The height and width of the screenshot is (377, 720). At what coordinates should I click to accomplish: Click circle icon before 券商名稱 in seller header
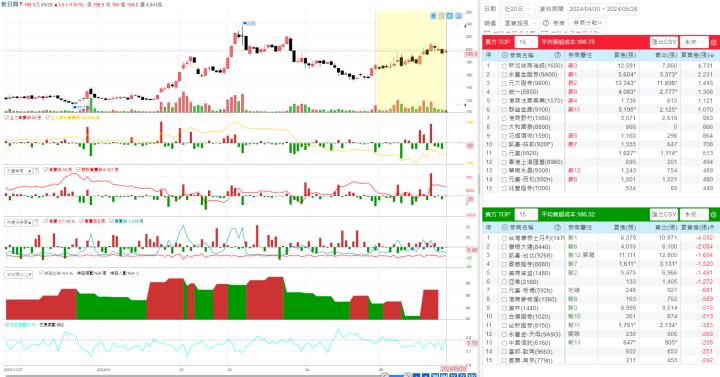[x=505, y=227]
